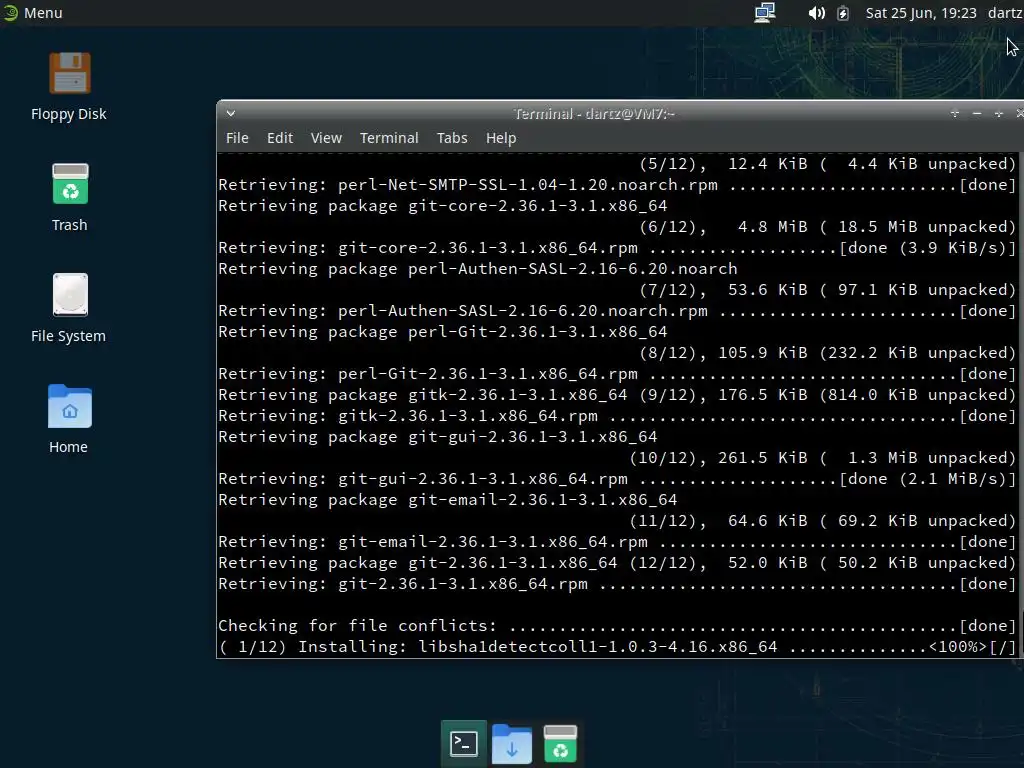This screenshot has height=768, width=1024.
Task: Click the 'Installing: libsha1detectcoll1' progress line
Action: point(616,647)
